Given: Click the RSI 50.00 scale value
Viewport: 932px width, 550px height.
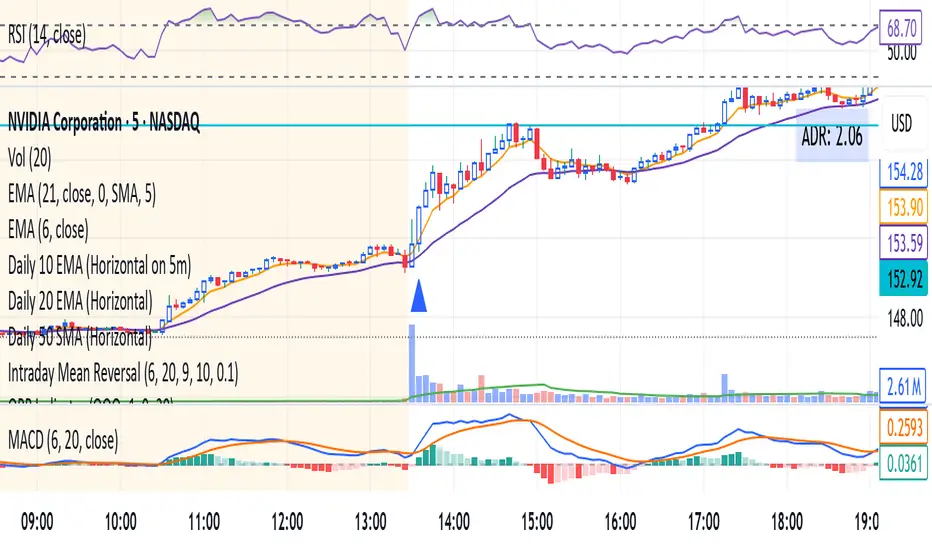Looking at the screenshot, I should (902, 54).
